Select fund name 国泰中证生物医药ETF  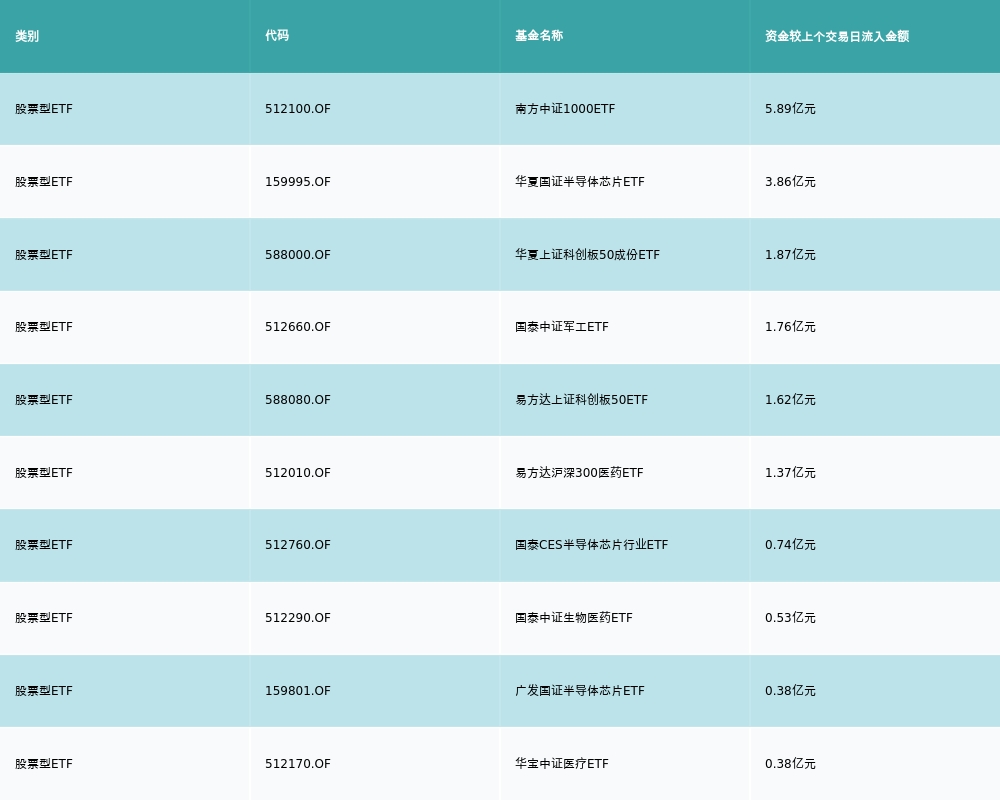tap(574, 618)
